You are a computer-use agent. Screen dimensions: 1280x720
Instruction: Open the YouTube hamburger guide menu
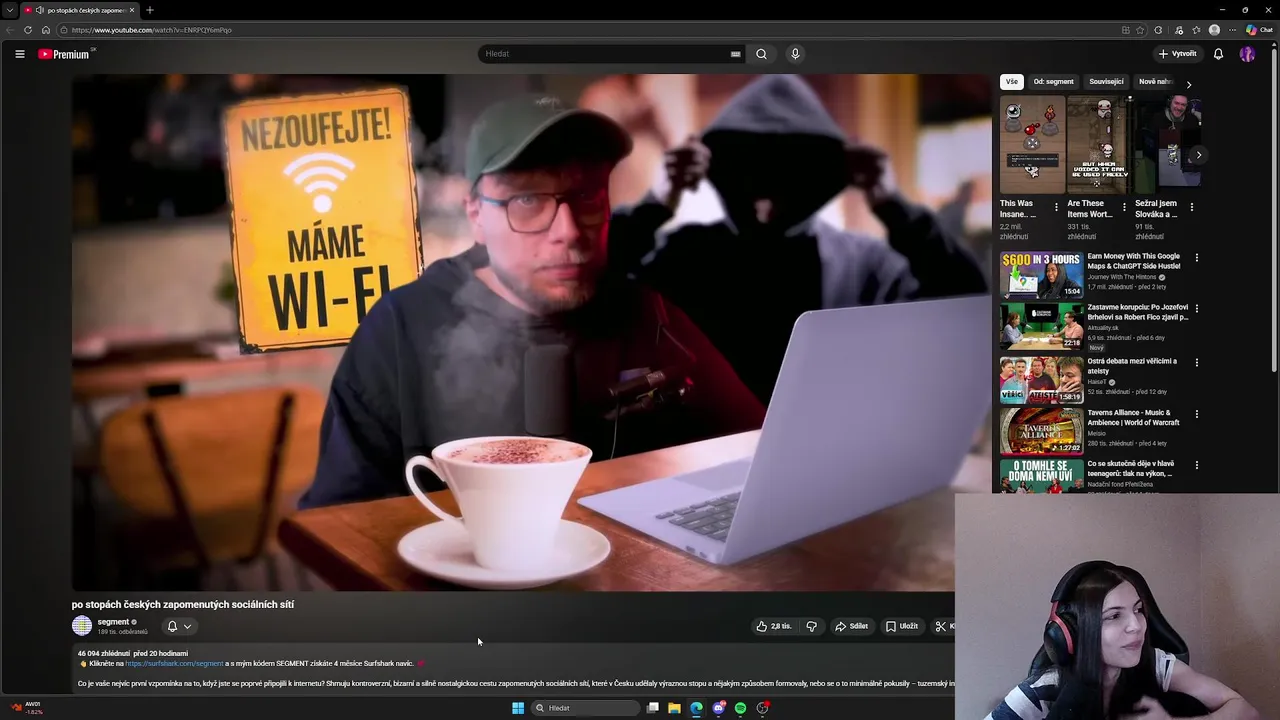(x=20, y=54)
